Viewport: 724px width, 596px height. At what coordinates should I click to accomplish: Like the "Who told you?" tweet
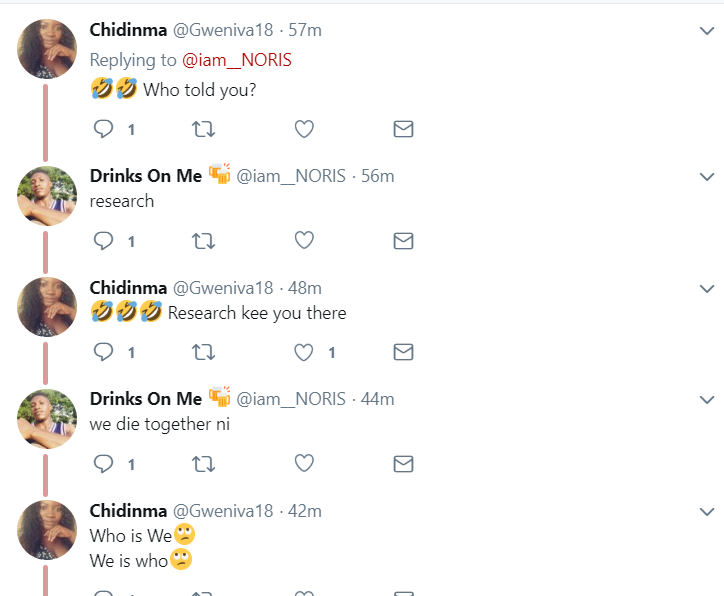pyautogui.click(x=304, y=129)
